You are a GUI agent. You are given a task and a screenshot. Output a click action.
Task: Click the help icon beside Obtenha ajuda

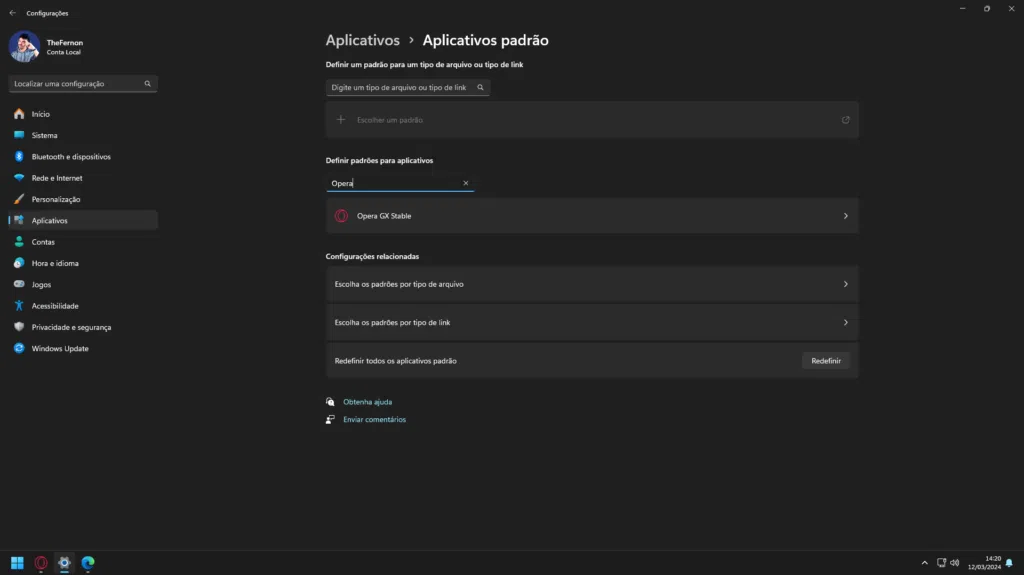click(330, 402)
